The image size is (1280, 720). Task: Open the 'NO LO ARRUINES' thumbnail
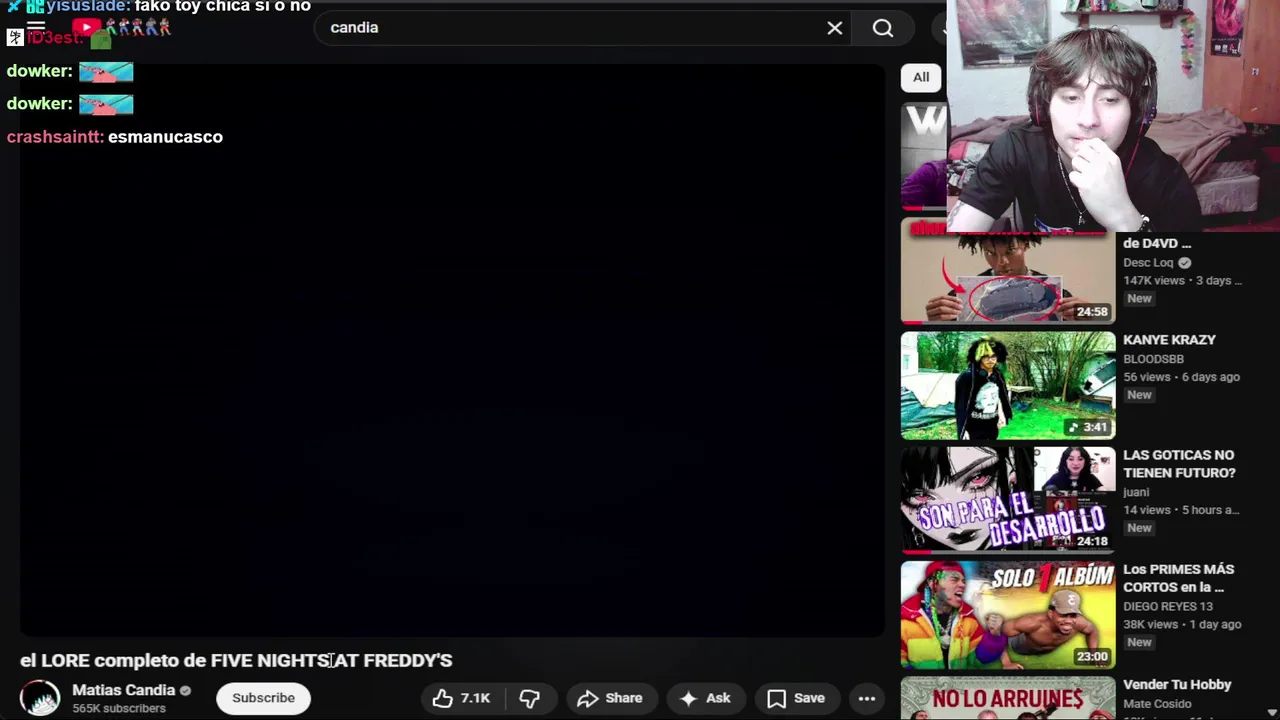pyautogui.click(x=1008, y=698)
